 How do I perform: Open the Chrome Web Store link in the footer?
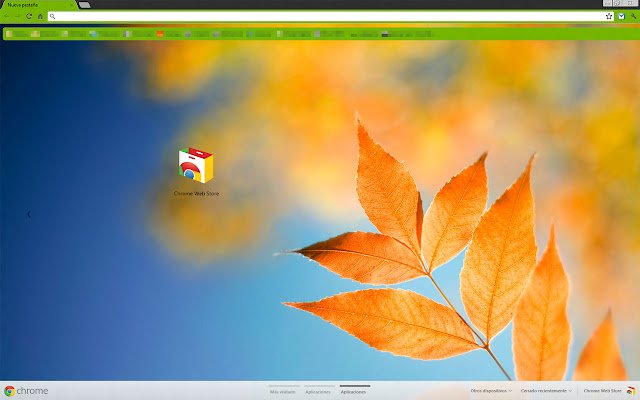coord(602,391)
